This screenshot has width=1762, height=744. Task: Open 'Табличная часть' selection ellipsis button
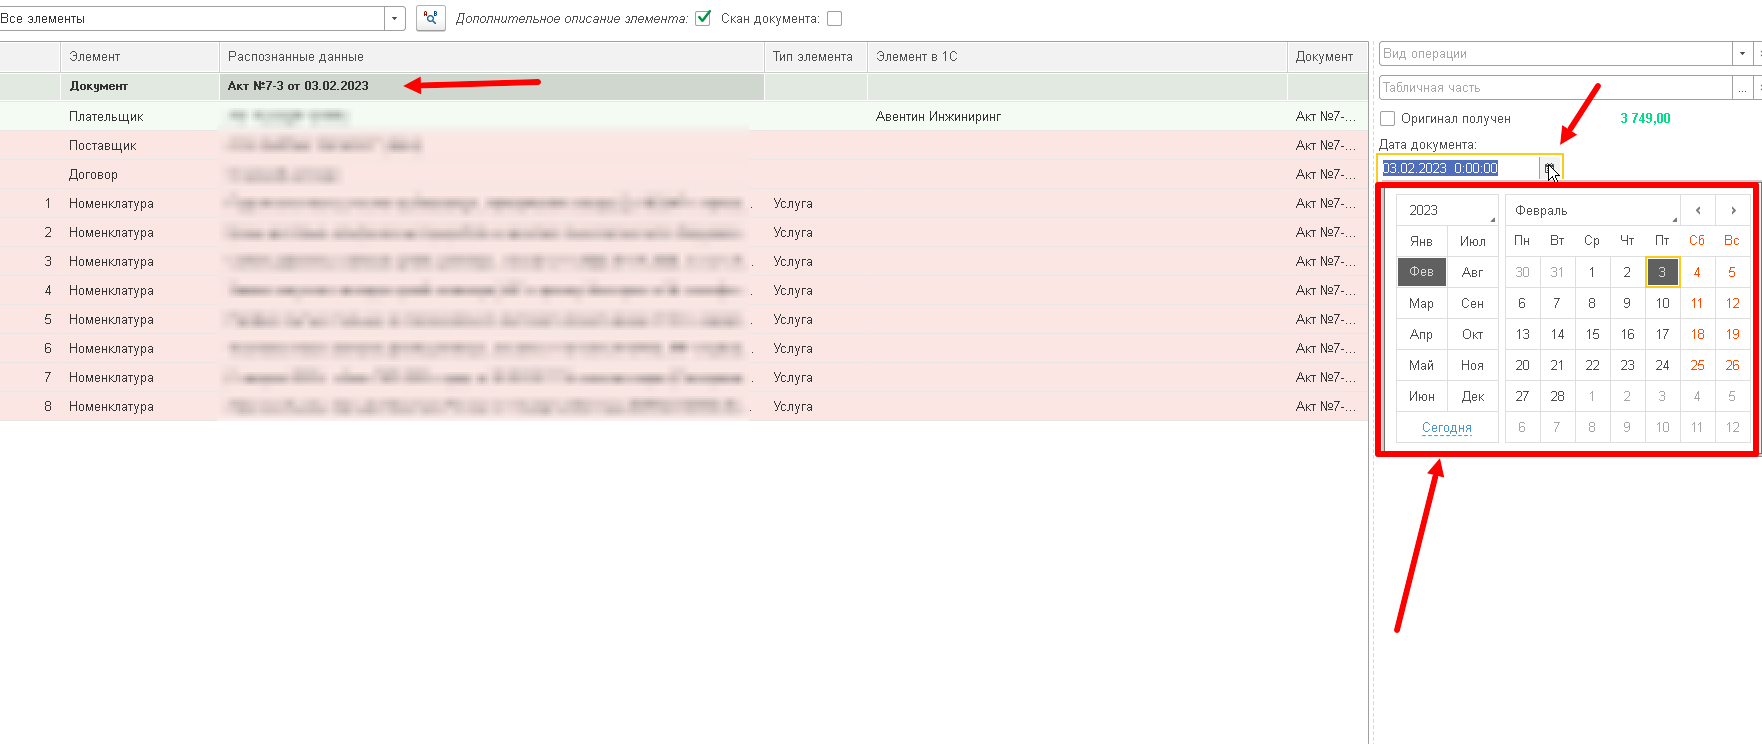coord(1742,88)
